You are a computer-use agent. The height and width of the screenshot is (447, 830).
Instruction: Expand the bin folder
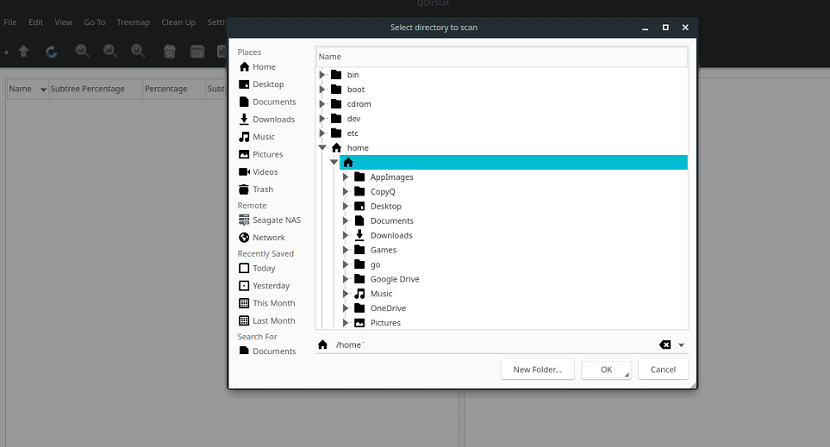322,75
